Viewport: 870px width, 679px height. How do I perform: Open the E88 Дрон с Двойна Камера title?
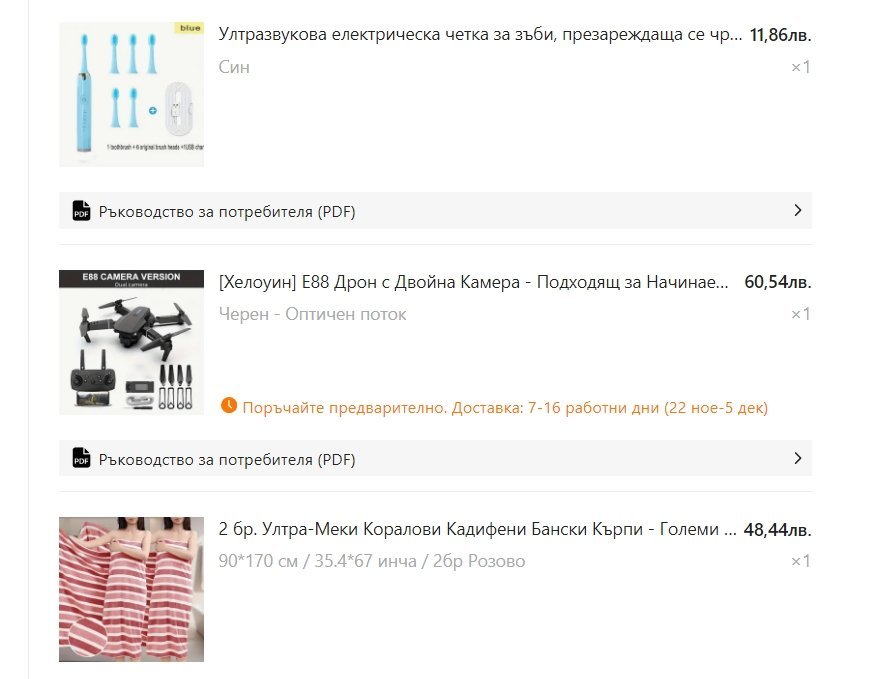pos(473,282)
